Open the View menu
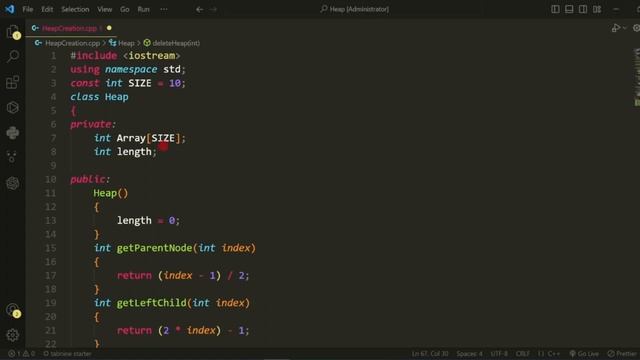This screenshot has width=640, height=360. coord(104,9)
